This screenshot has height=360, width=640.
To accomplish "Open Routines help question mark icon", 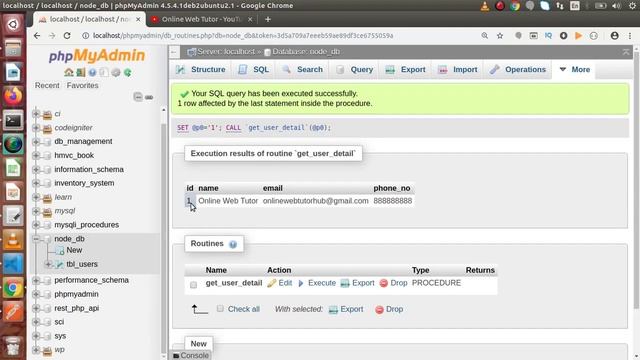I will click(233, 244).
